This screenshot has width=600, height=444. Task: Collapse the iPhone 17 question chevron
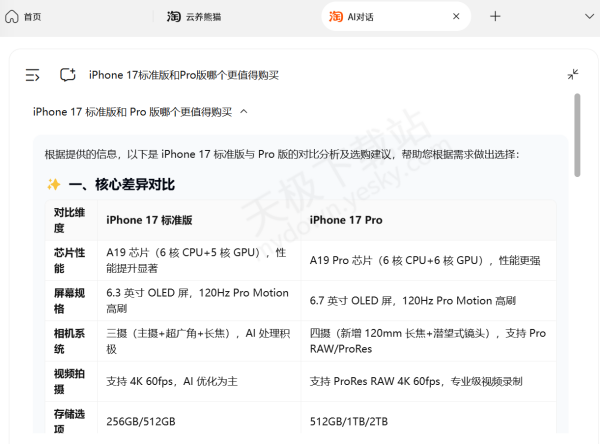click(244, 111)
